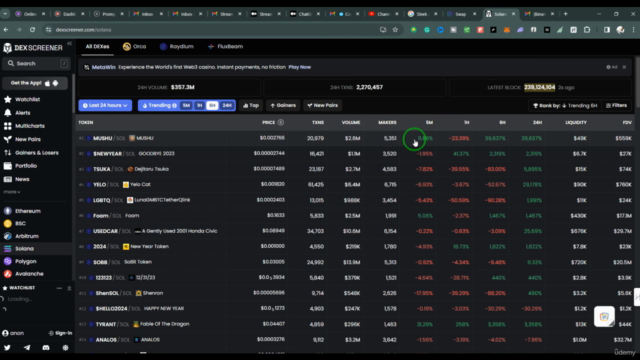Sort by VOLUME column header
The image size is (640, 360).
coord(351,122)
